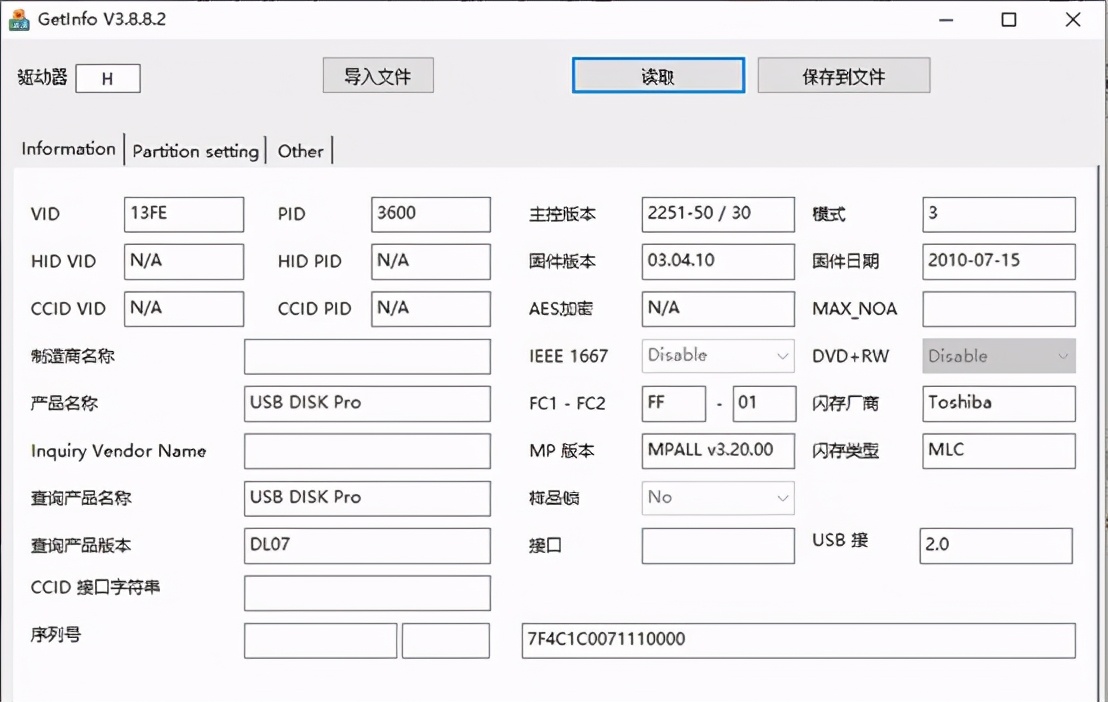Select the Toshiba flash vendor field

coord(997,404)
